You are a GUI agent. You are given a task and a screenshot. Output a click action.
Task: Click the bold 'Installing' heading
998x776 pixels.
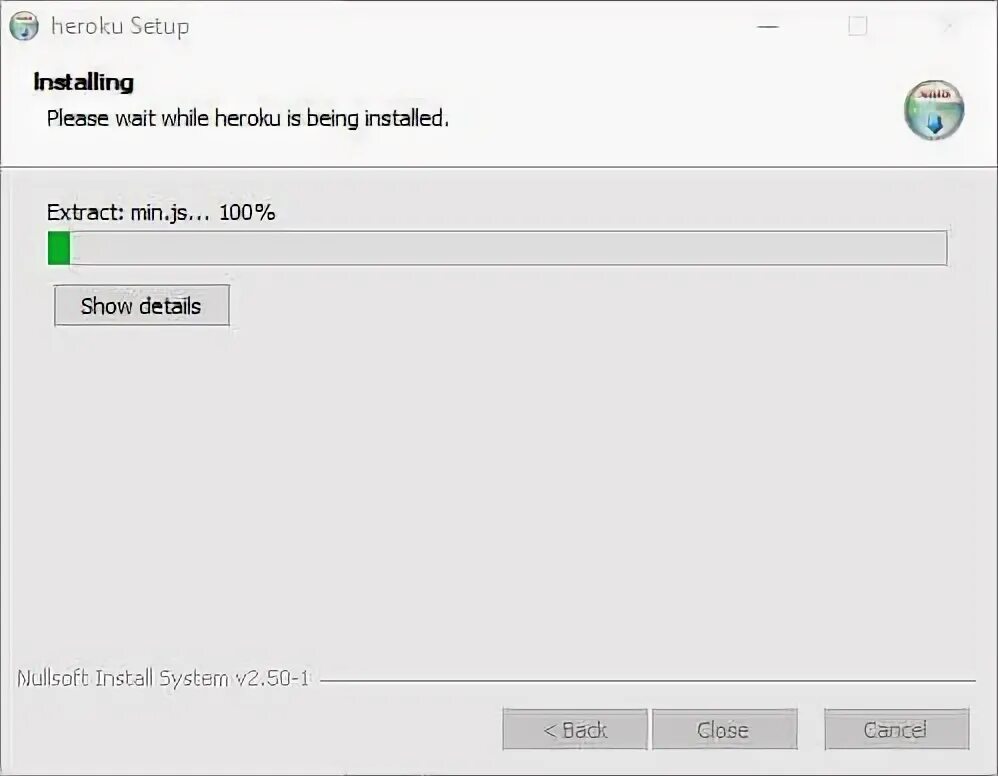coord(83,82)
